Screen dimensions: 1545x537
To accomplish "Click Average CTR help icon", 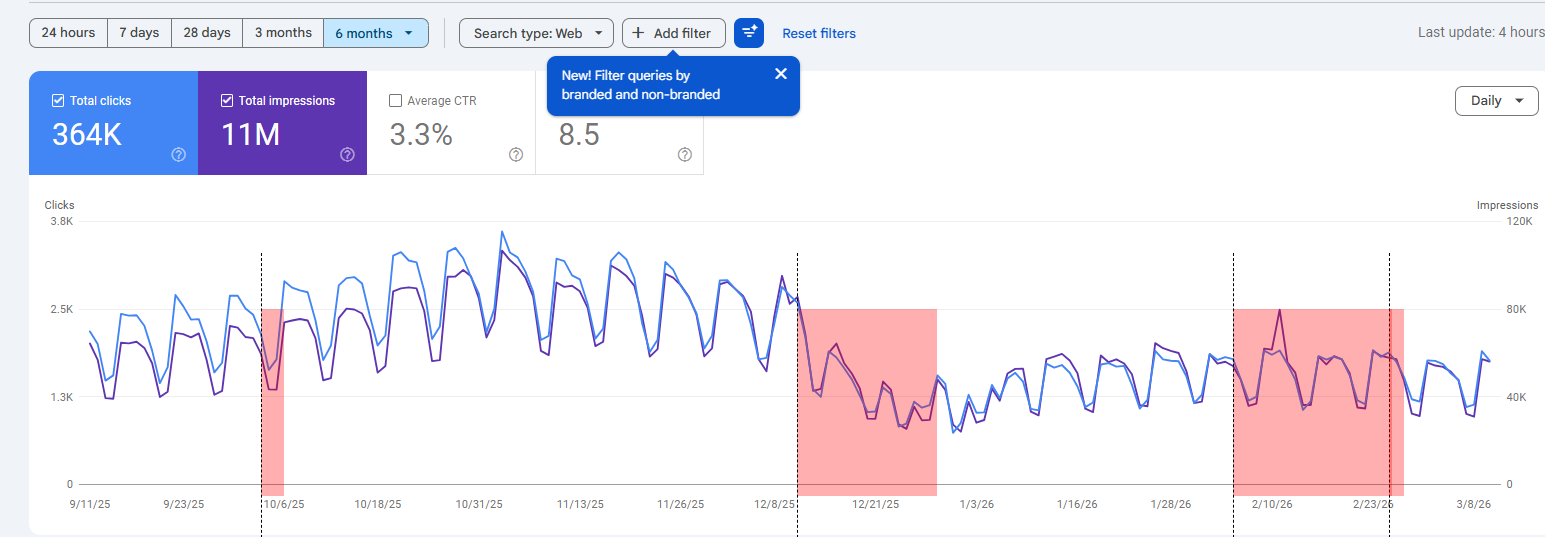I will [x=516, y=154].
